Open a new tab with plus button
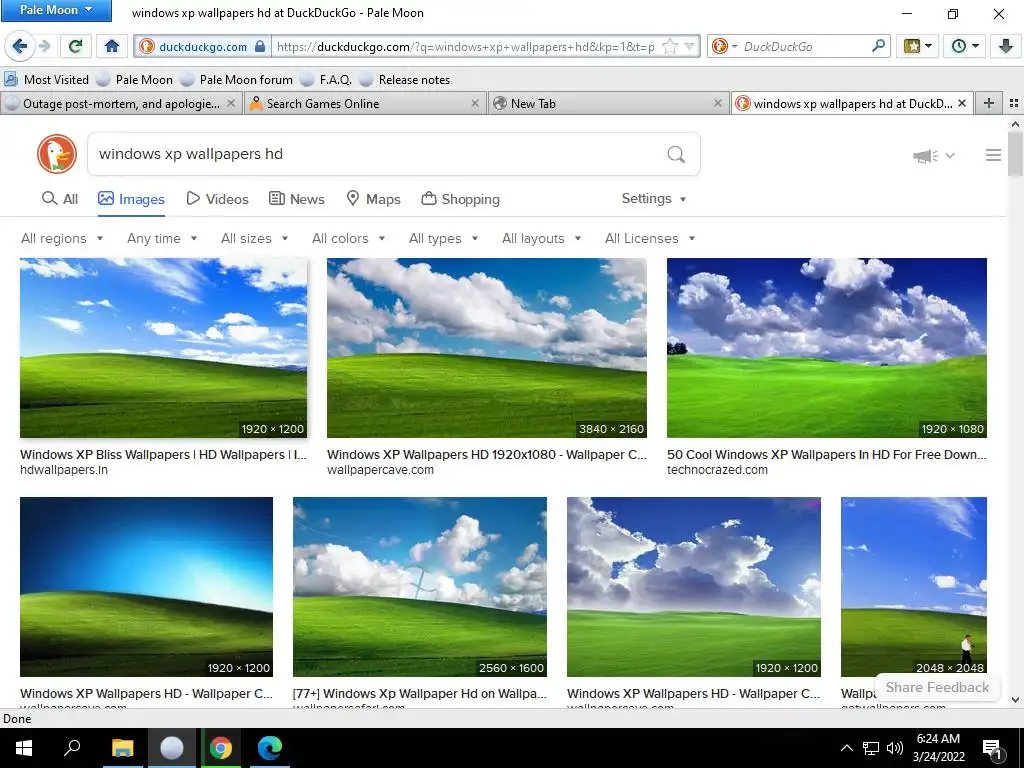1024x768 pixels. tap(989, 103)
